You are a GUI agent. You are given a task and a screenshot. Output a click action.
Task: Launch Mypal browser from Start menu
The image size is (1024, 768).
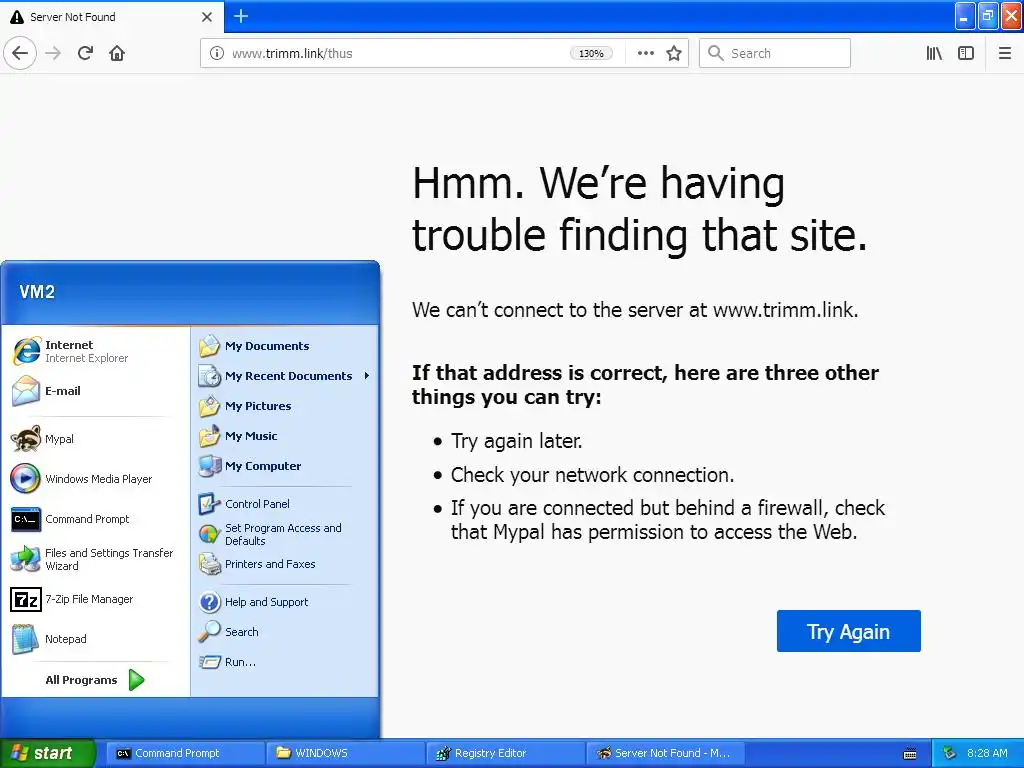click(x=95, y=439)
